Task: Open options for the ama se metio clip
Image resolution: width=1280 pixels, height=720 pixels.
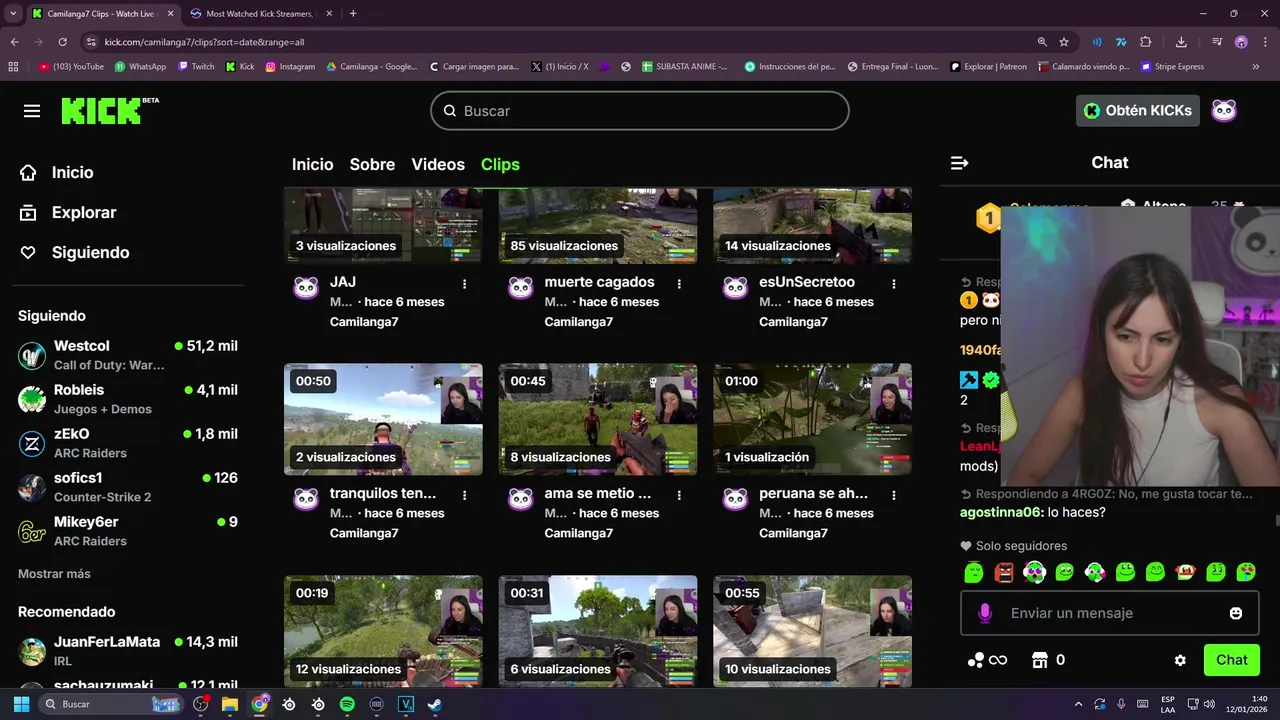Action: tap(679, 495)
